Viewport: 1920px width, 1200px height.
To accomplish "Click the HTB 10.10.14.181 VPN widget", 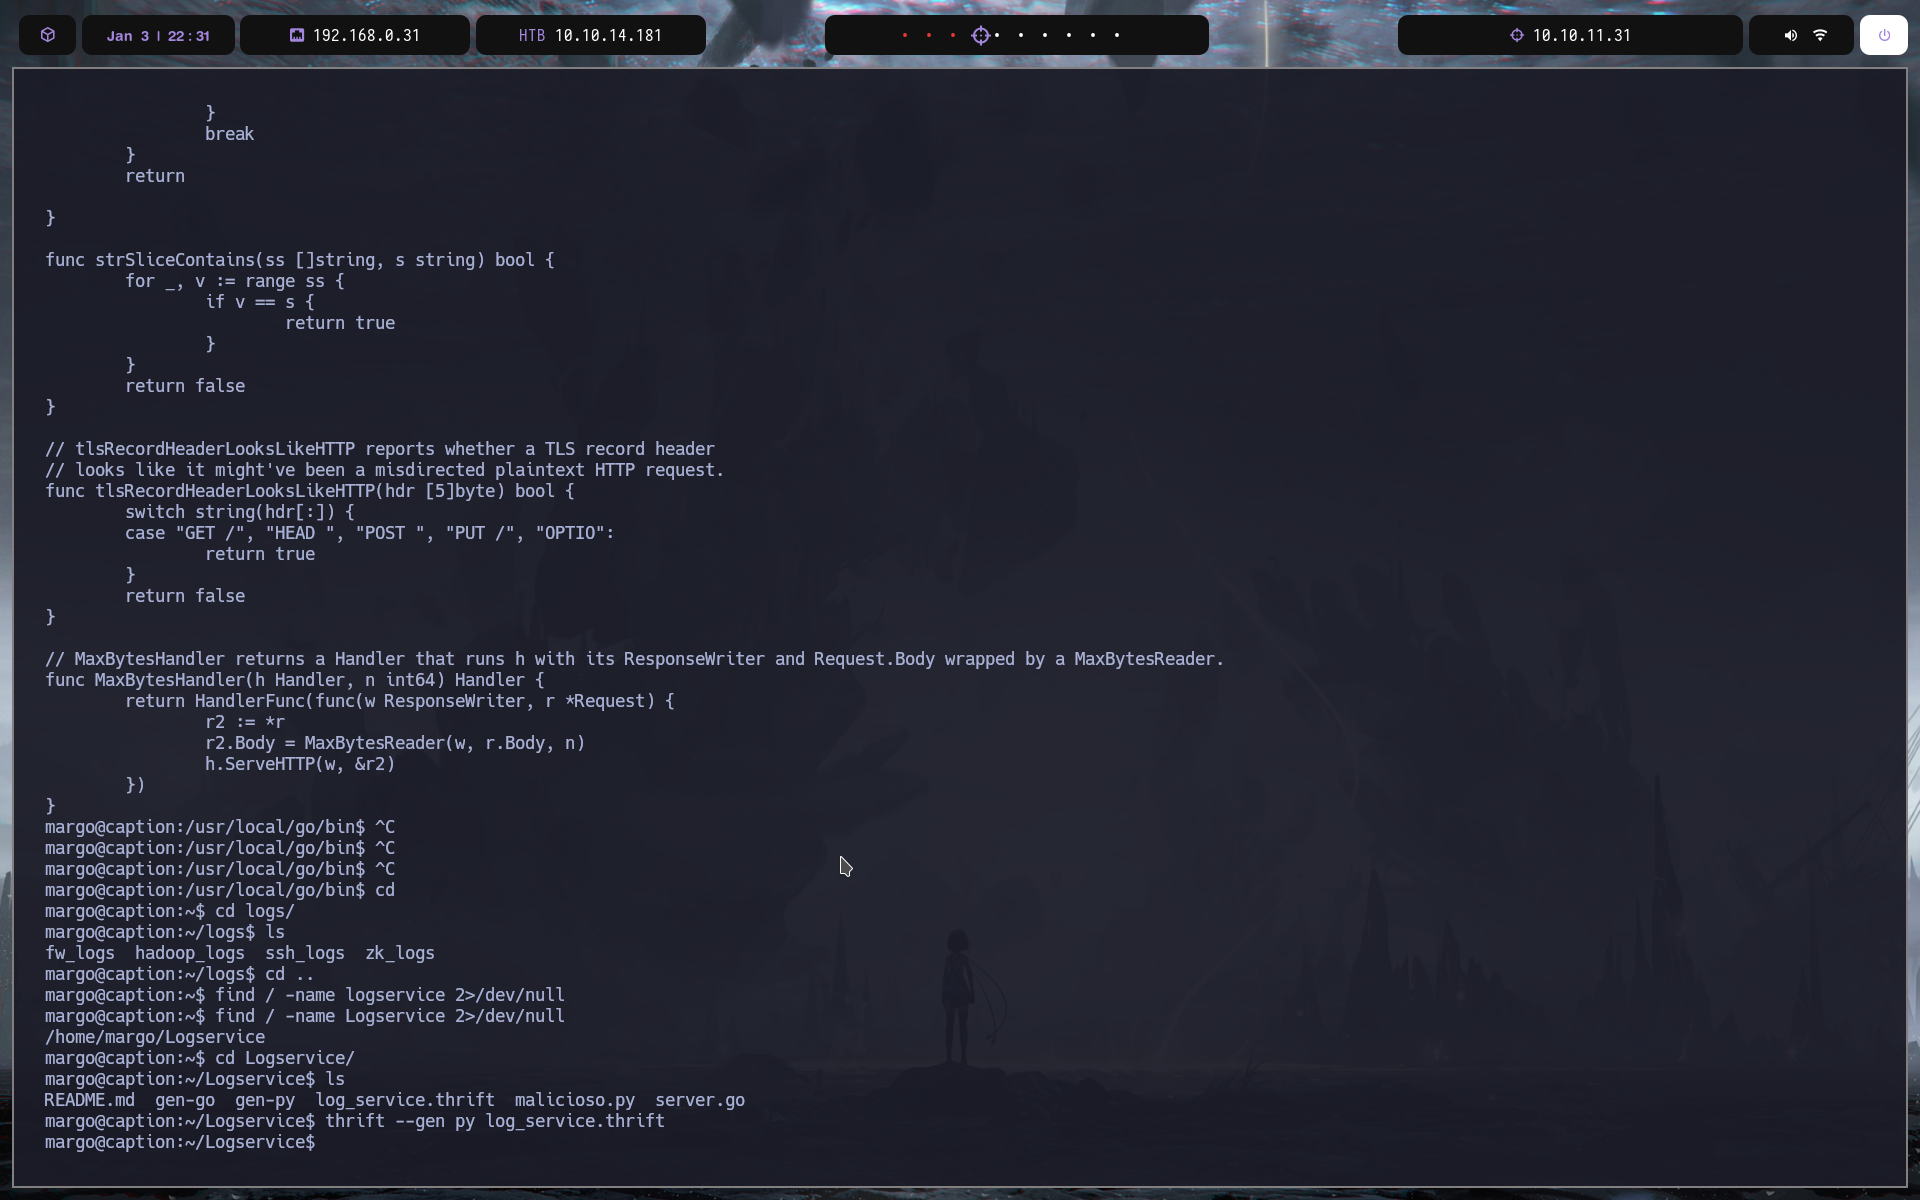I will pyautogui.click(x=591, y=35).
